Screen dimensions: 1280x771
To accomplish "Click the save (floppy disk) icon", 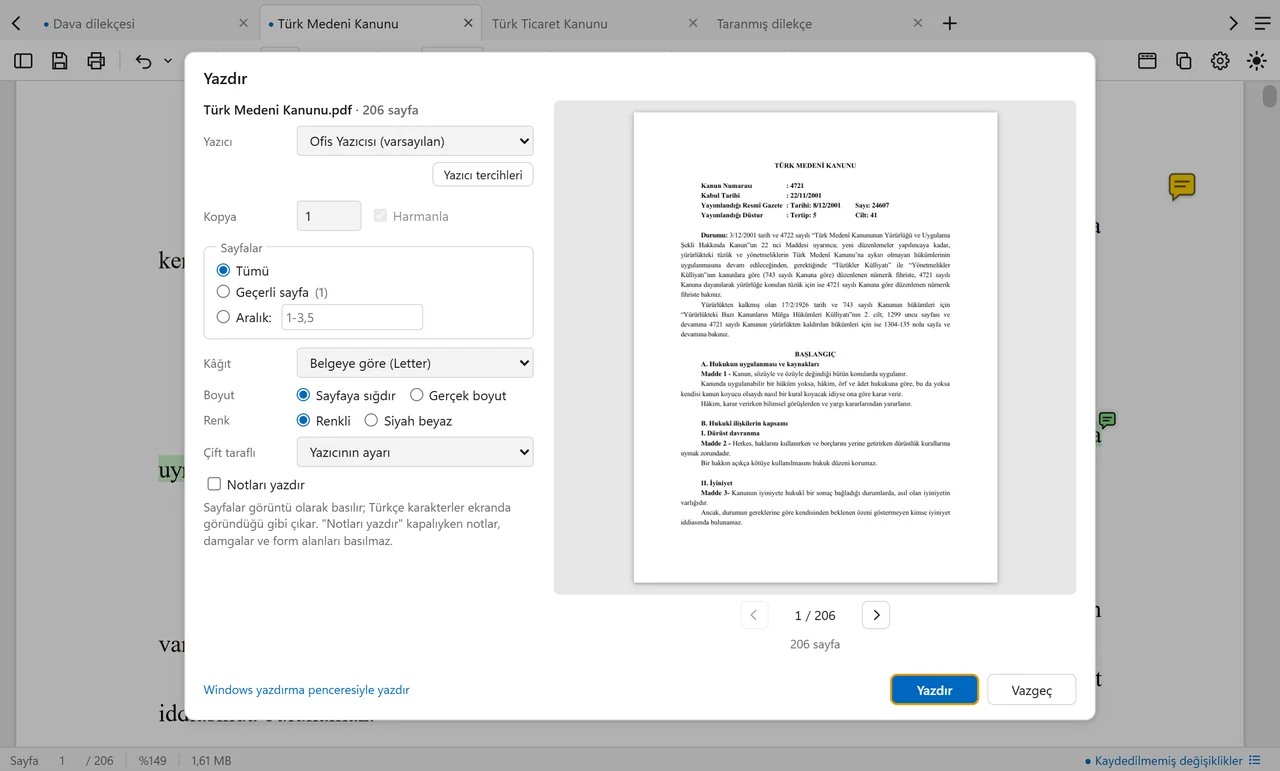I will point(60,61).
